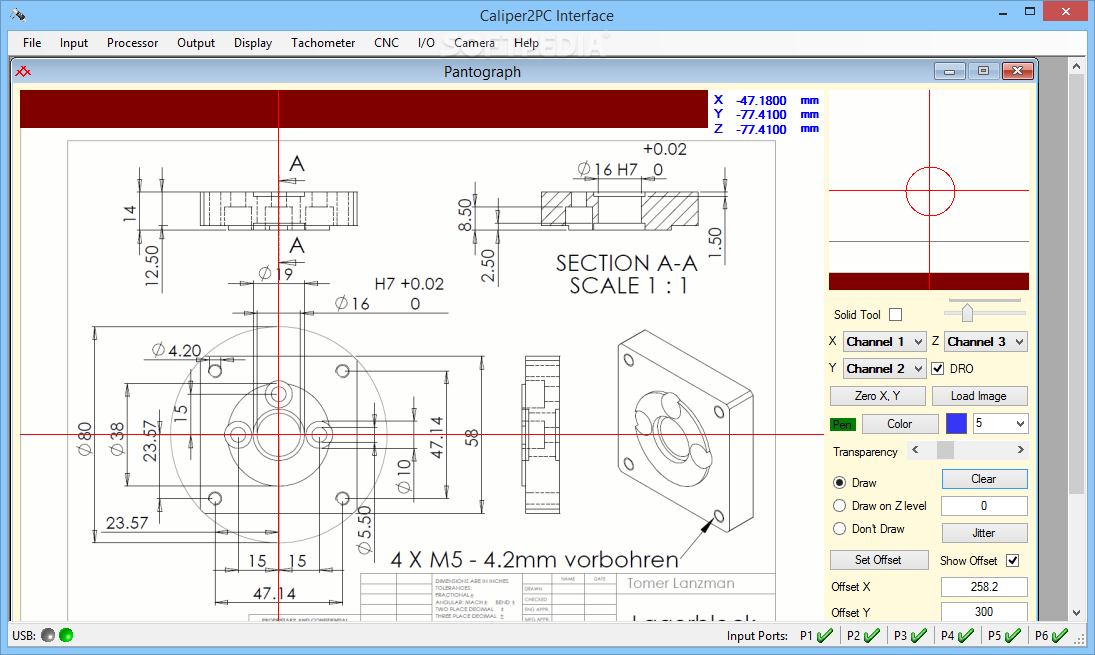This screenshot has width=1095, height=655.
Task: Open the Help menu
Action: (527, 43)
